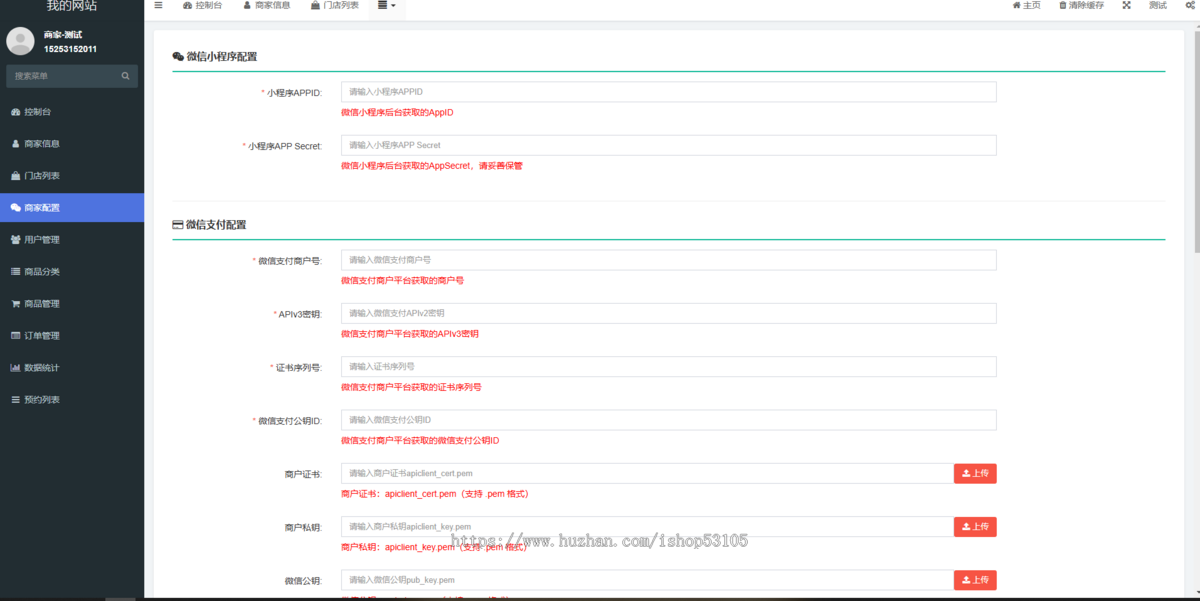Switch to the 商家信息 tab
1200x601 pixels.
pyautogui.click(x=266, y=5)
